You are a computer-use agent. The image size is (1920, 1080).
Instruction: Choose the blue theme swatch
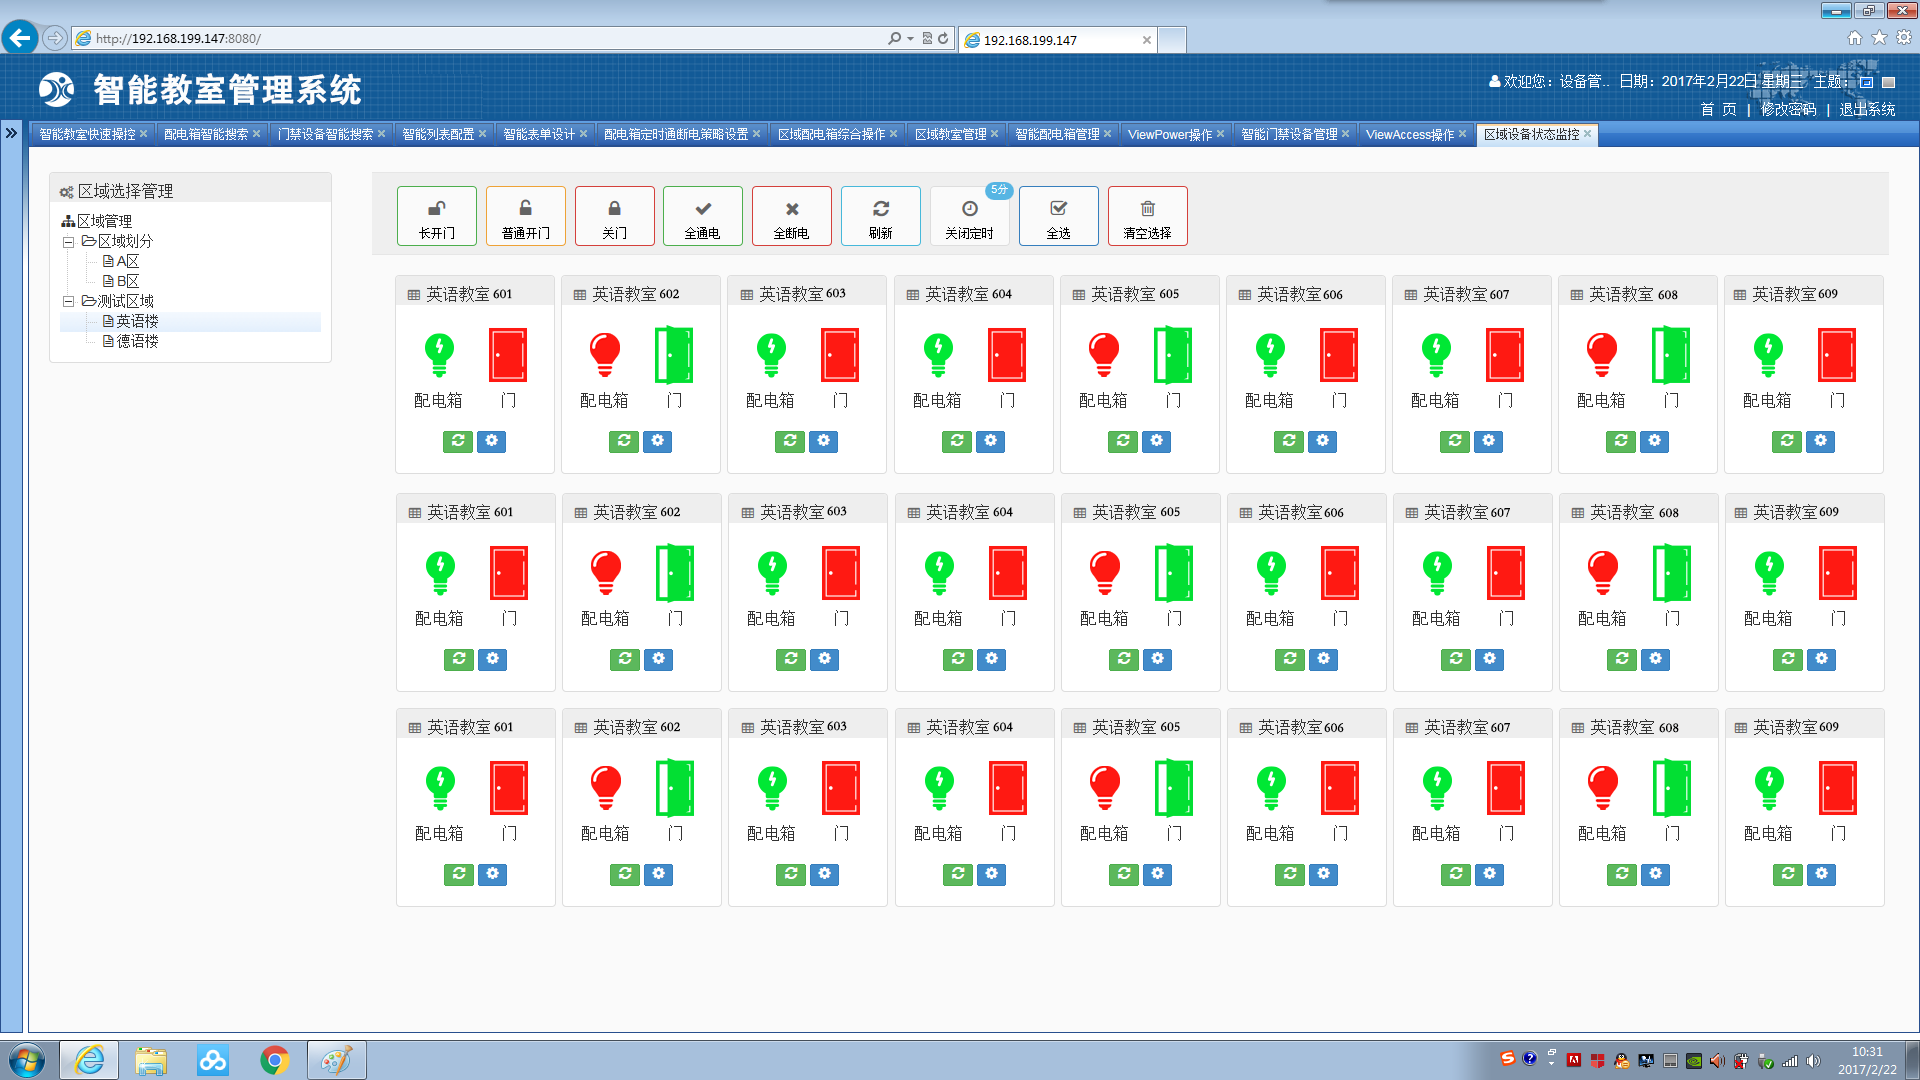click(x=1866, y=82)
